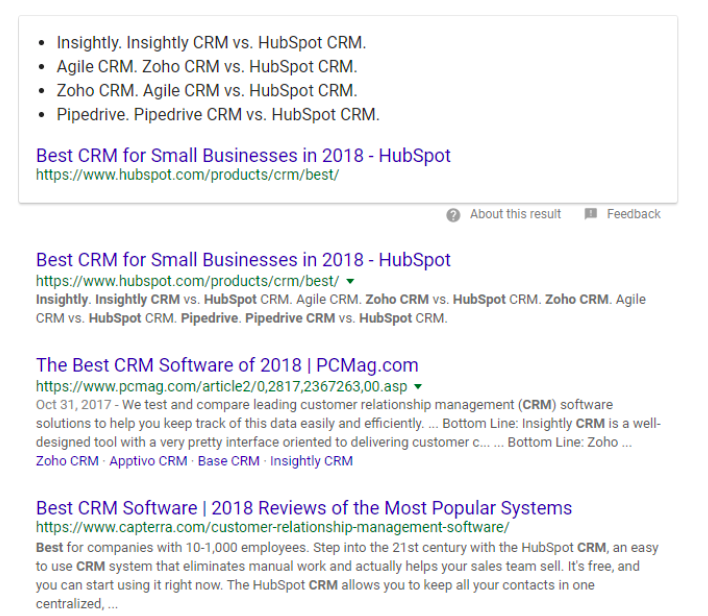
Task: Click snippet bullet Agile CRM. Zoho CRM vs. HubSpot
Action: (207, 67)
